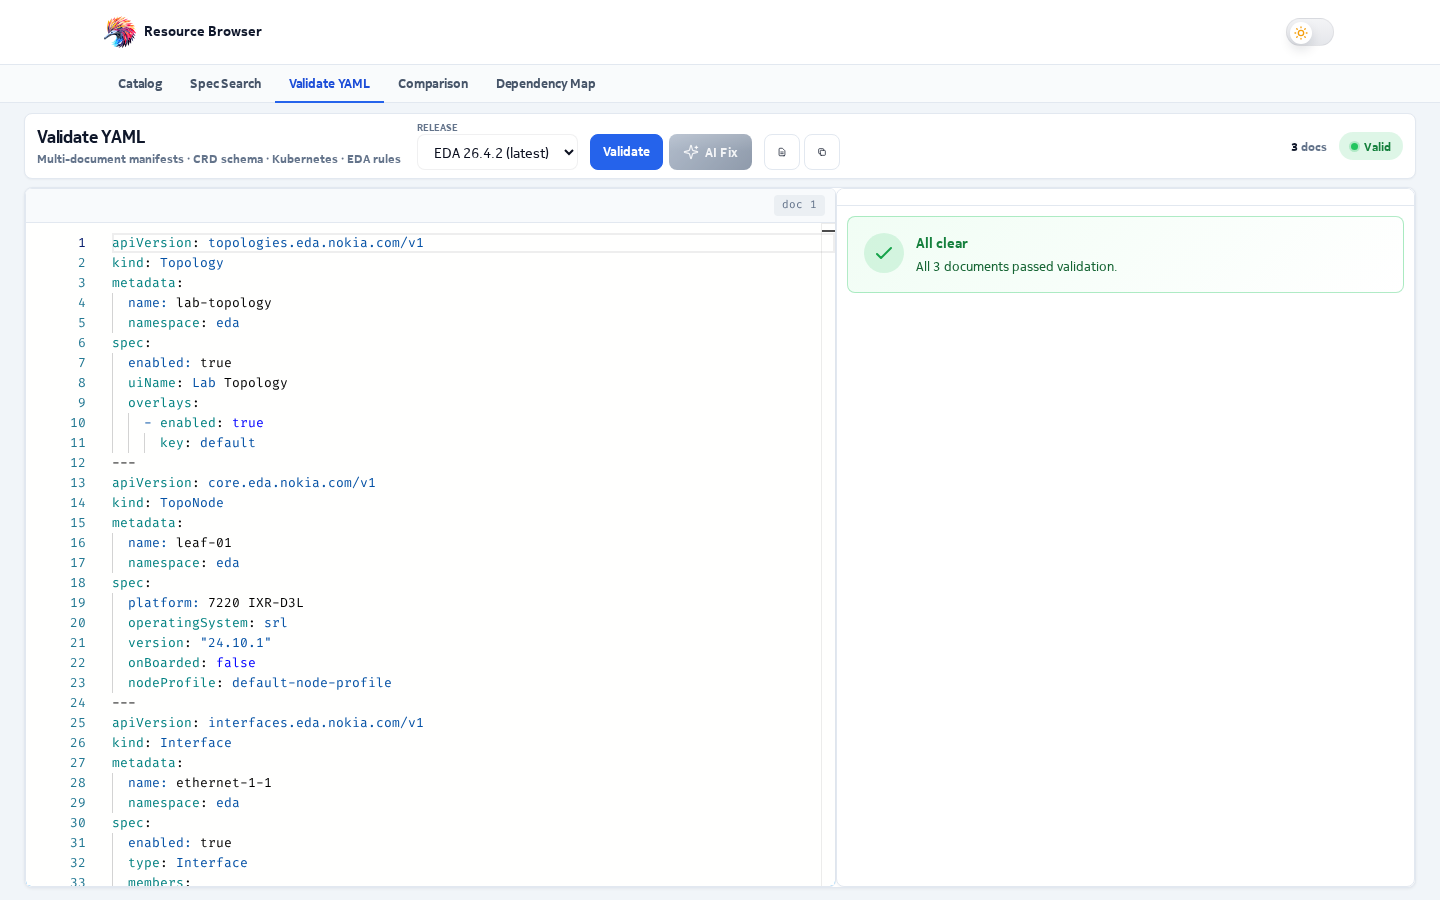Click 'kind: Topology' line in editor
1440x900 pixels.
click(168, 263)
